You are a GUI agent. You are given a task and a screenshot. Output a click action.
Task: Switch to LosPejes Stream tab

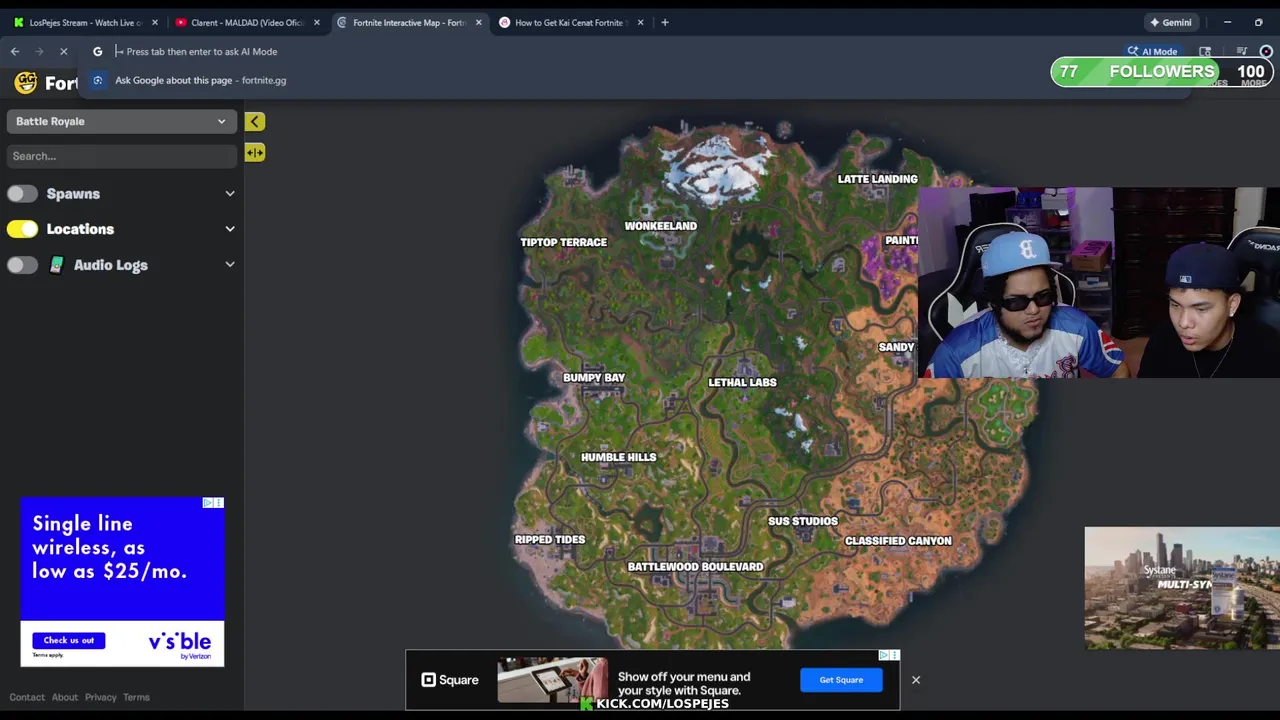point(84,22)
